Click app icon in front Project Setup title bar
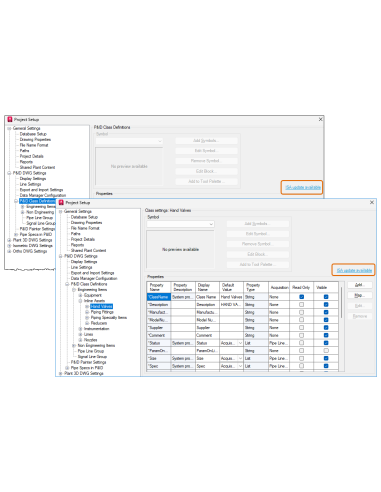 61,203
